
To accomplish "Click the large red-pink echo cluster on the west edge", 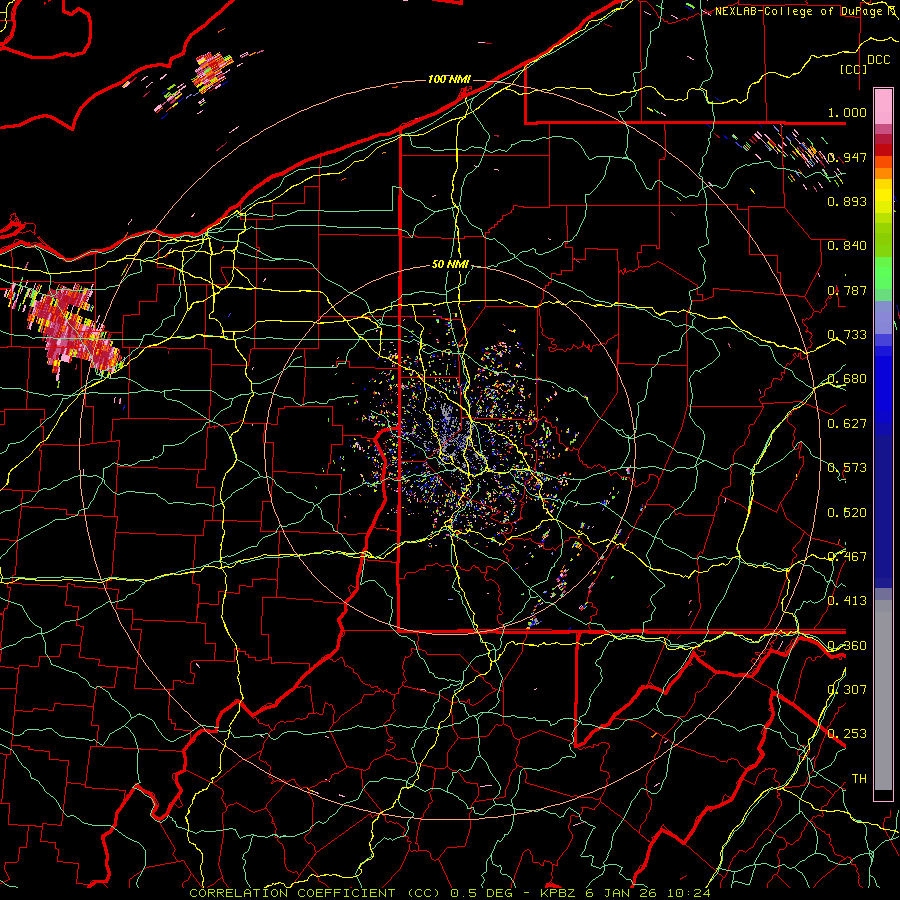I will [x=68, y=330].
